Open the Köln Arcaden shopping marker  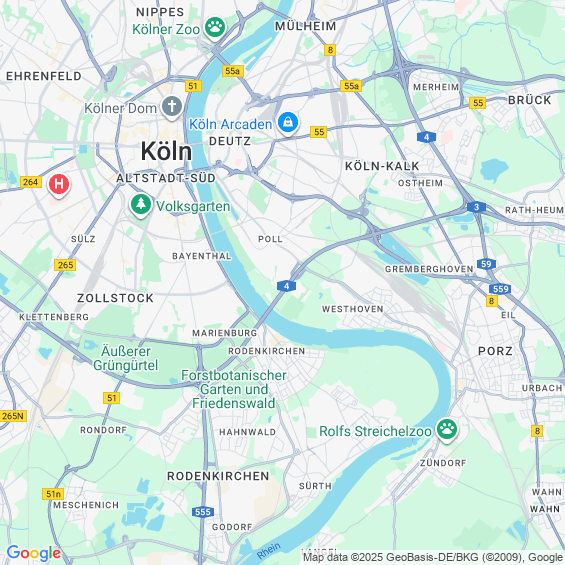[288, 123]
